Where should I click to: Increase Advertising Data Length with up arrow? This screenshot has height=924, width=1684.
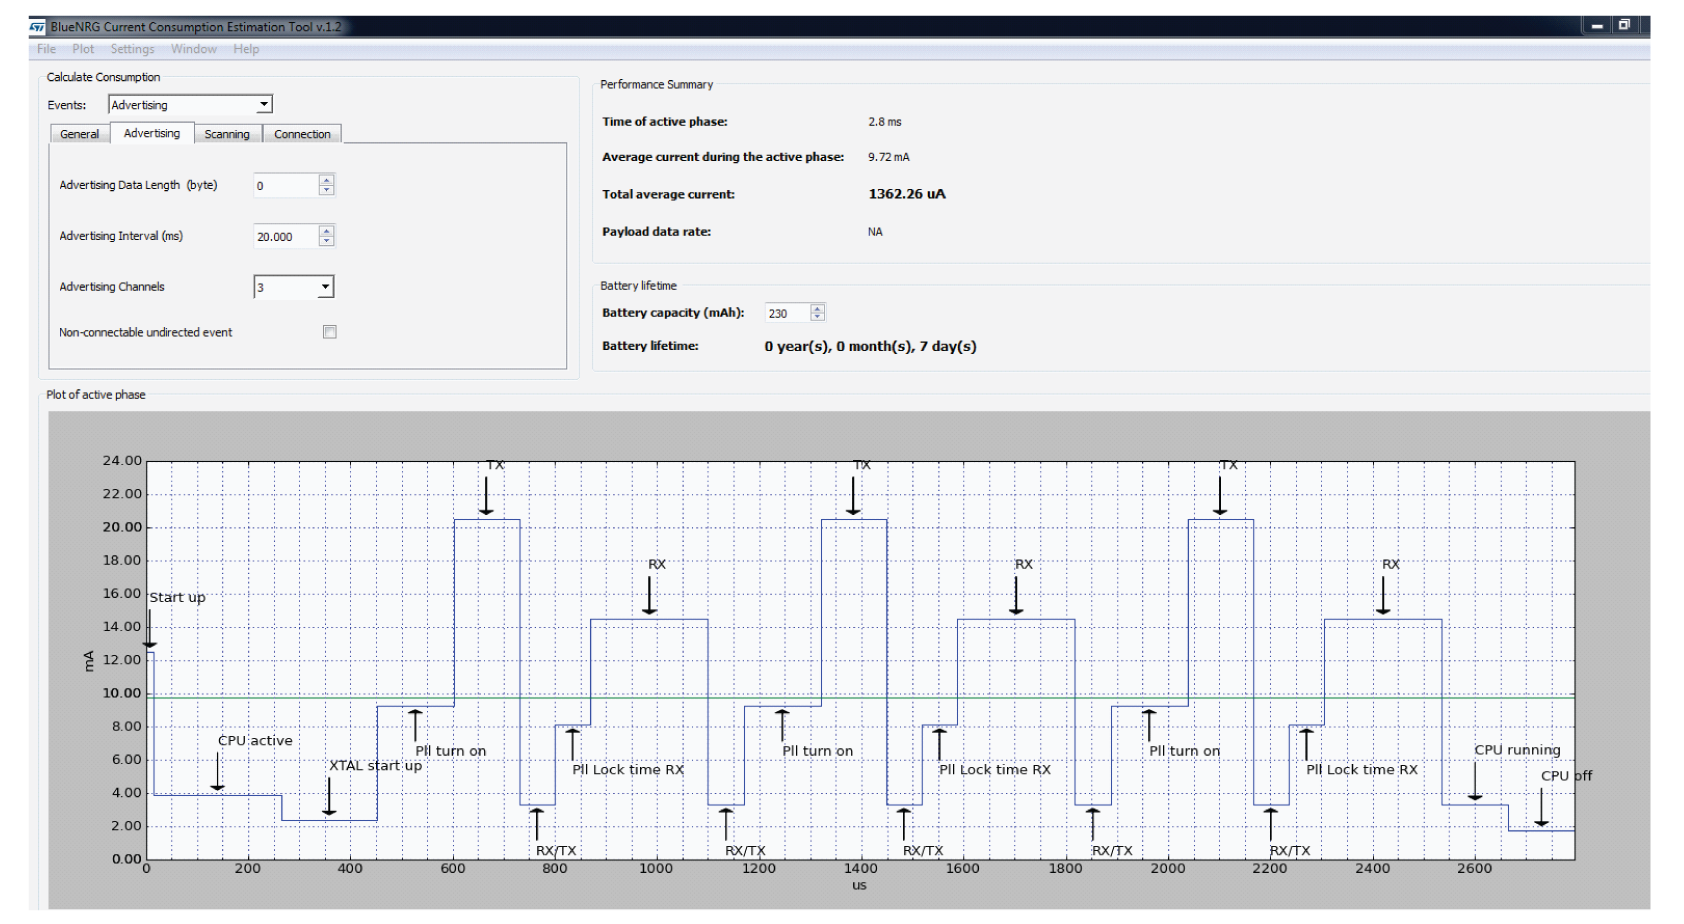326,180
